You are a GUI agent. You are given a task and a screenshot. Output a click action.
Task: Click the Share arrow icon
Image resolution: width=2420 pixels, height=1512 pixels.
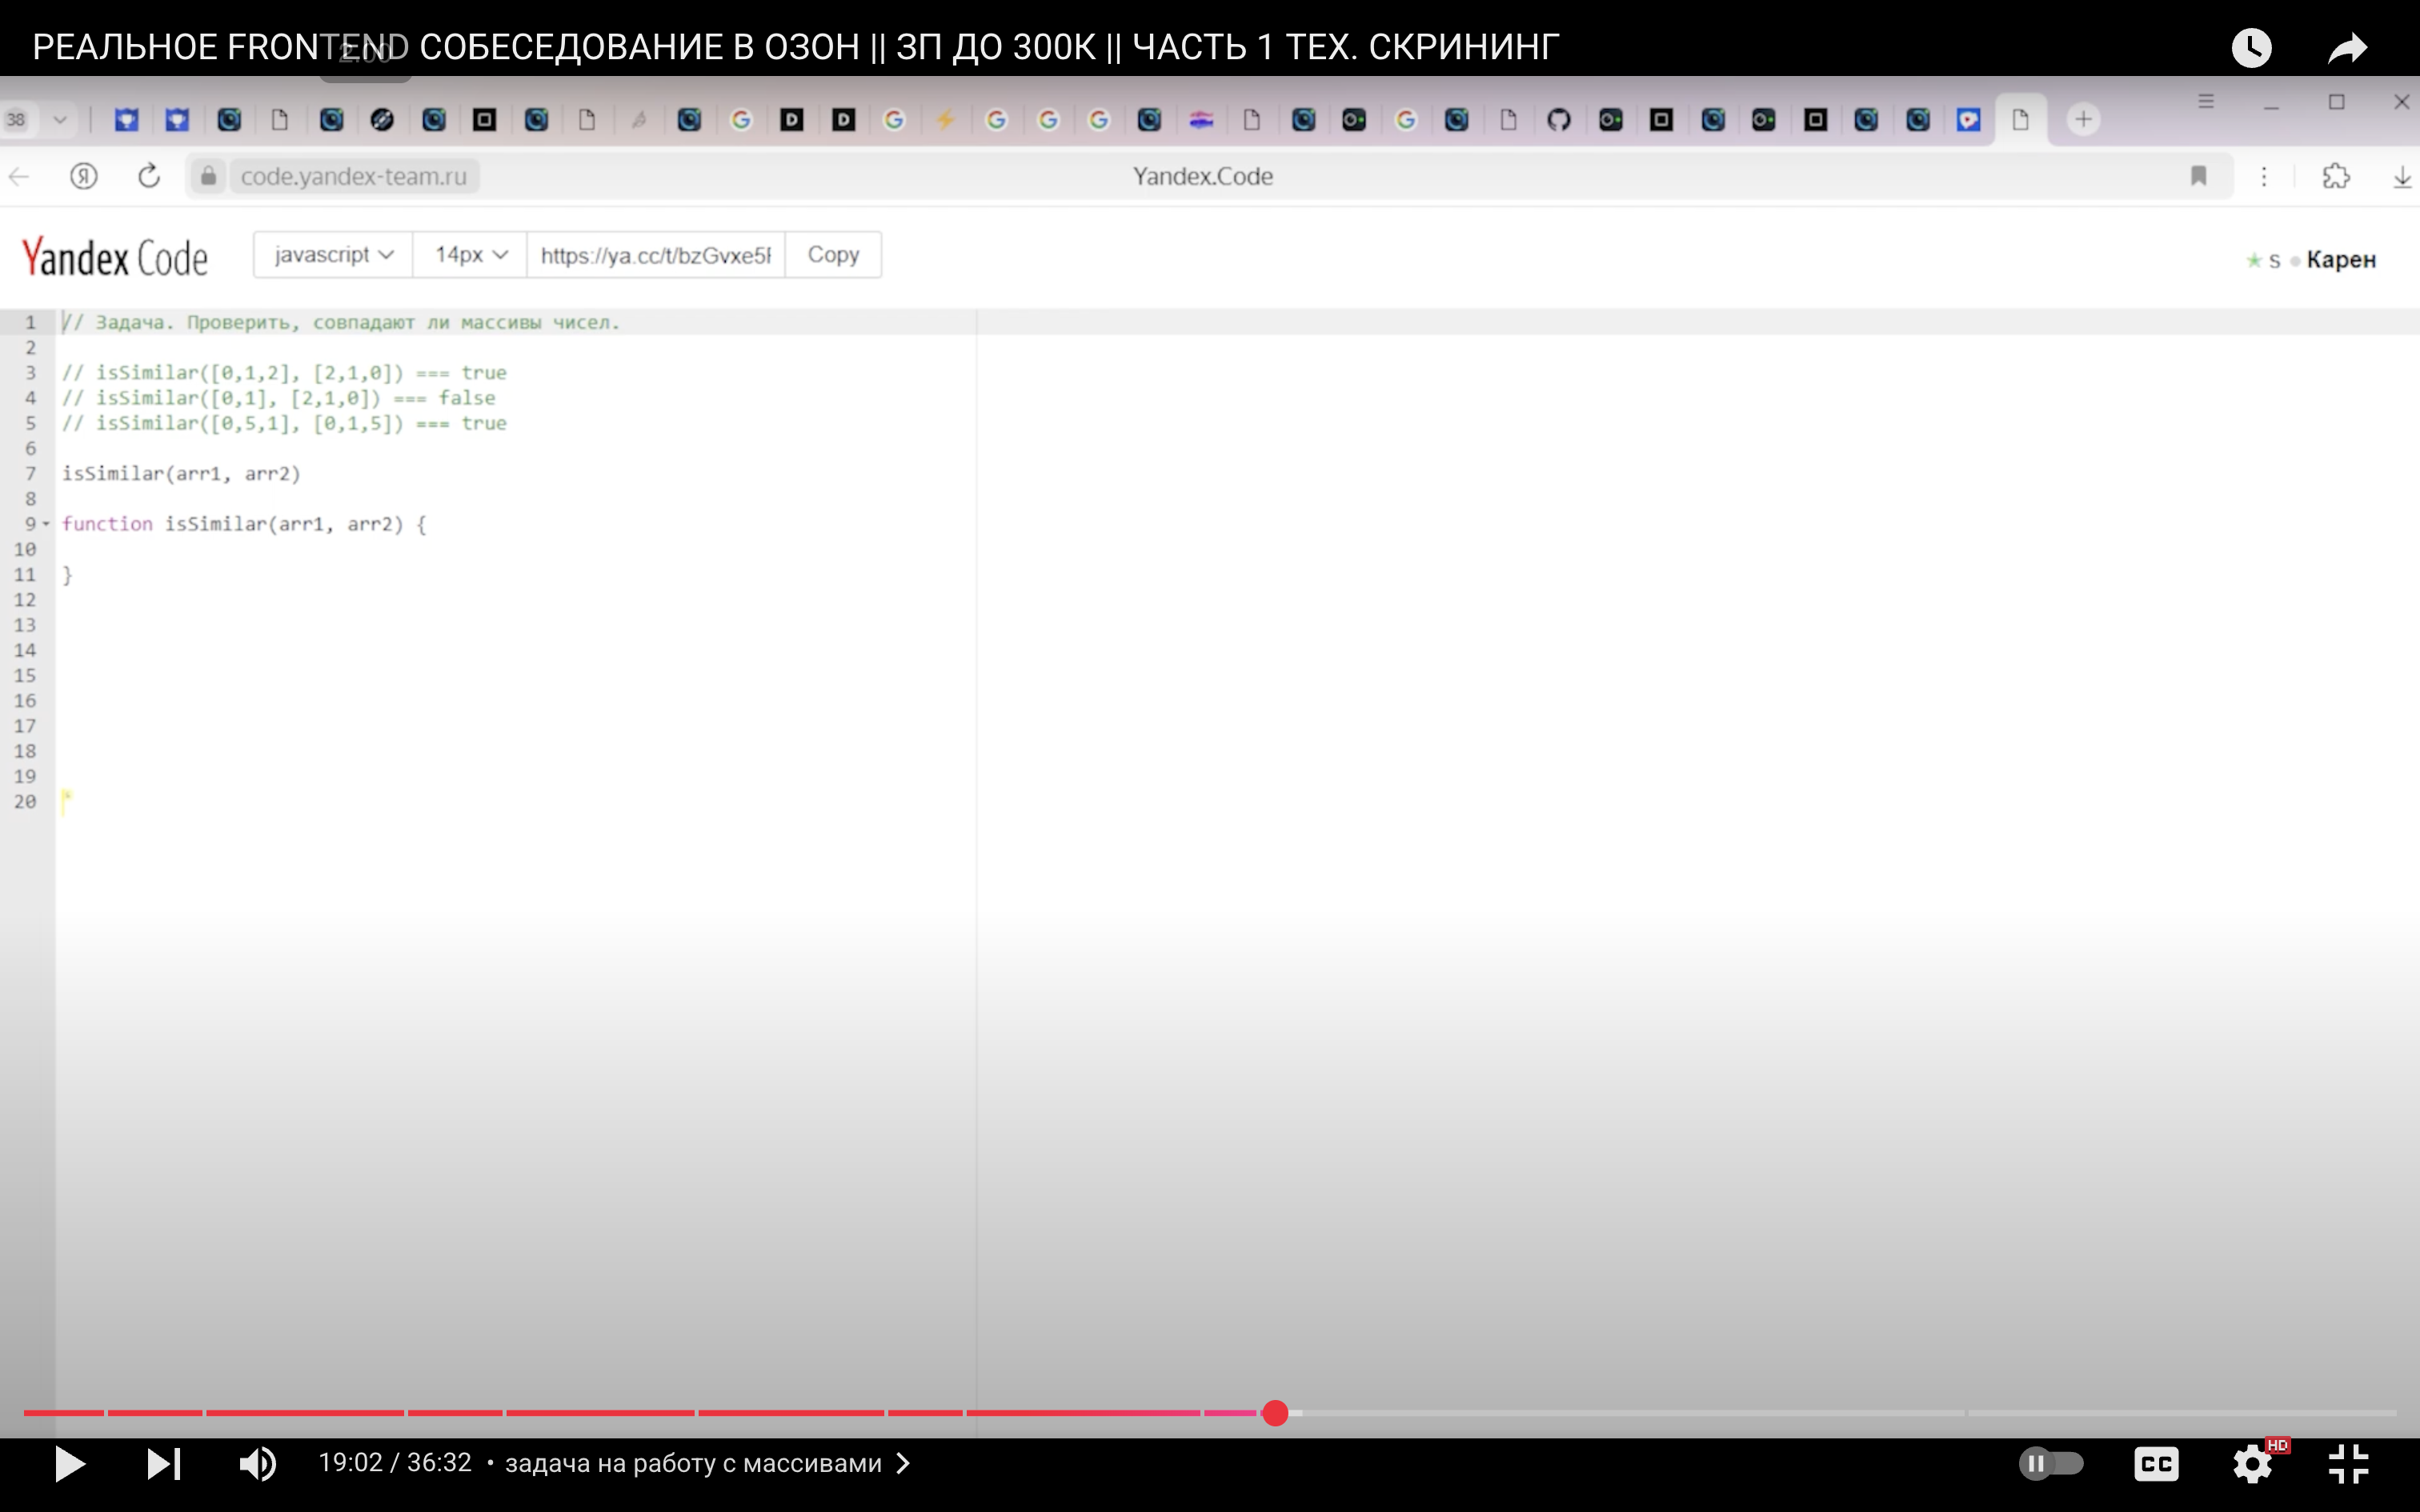point(2347,48)
